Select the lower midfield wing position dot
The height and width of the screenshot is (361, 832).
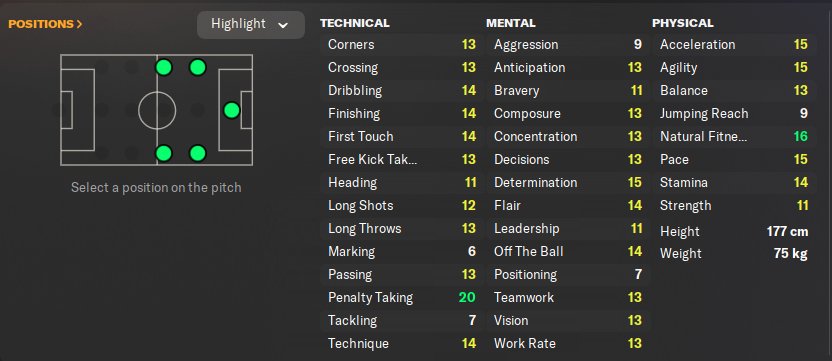point(164,153)
